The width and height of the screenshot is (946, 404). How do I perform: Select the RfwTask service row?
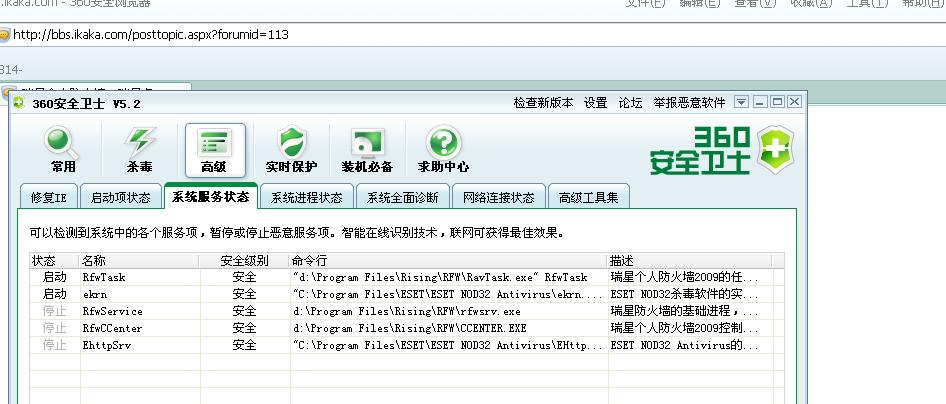click(407, 277)
